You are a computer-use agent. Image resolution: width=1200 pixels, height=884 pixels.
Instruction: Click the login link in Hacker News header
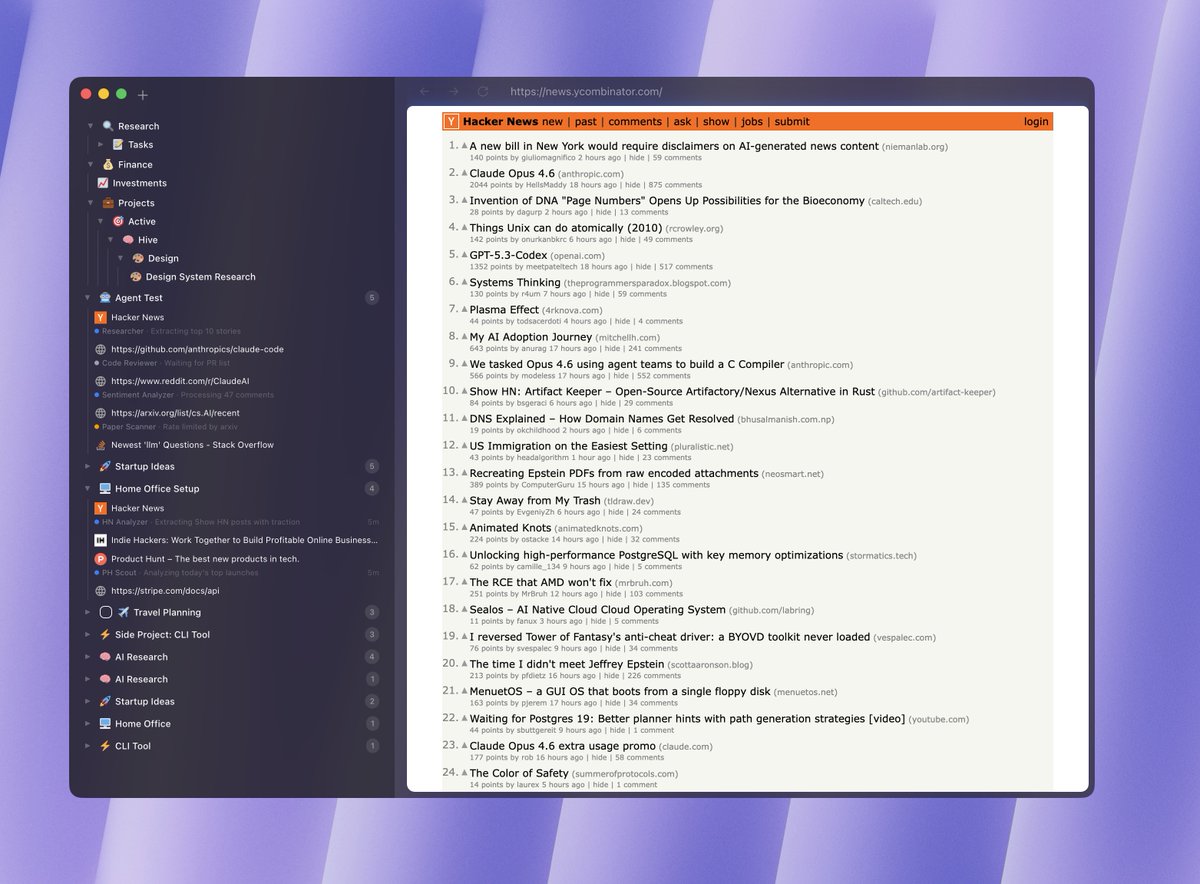[x=1036, y=122]
